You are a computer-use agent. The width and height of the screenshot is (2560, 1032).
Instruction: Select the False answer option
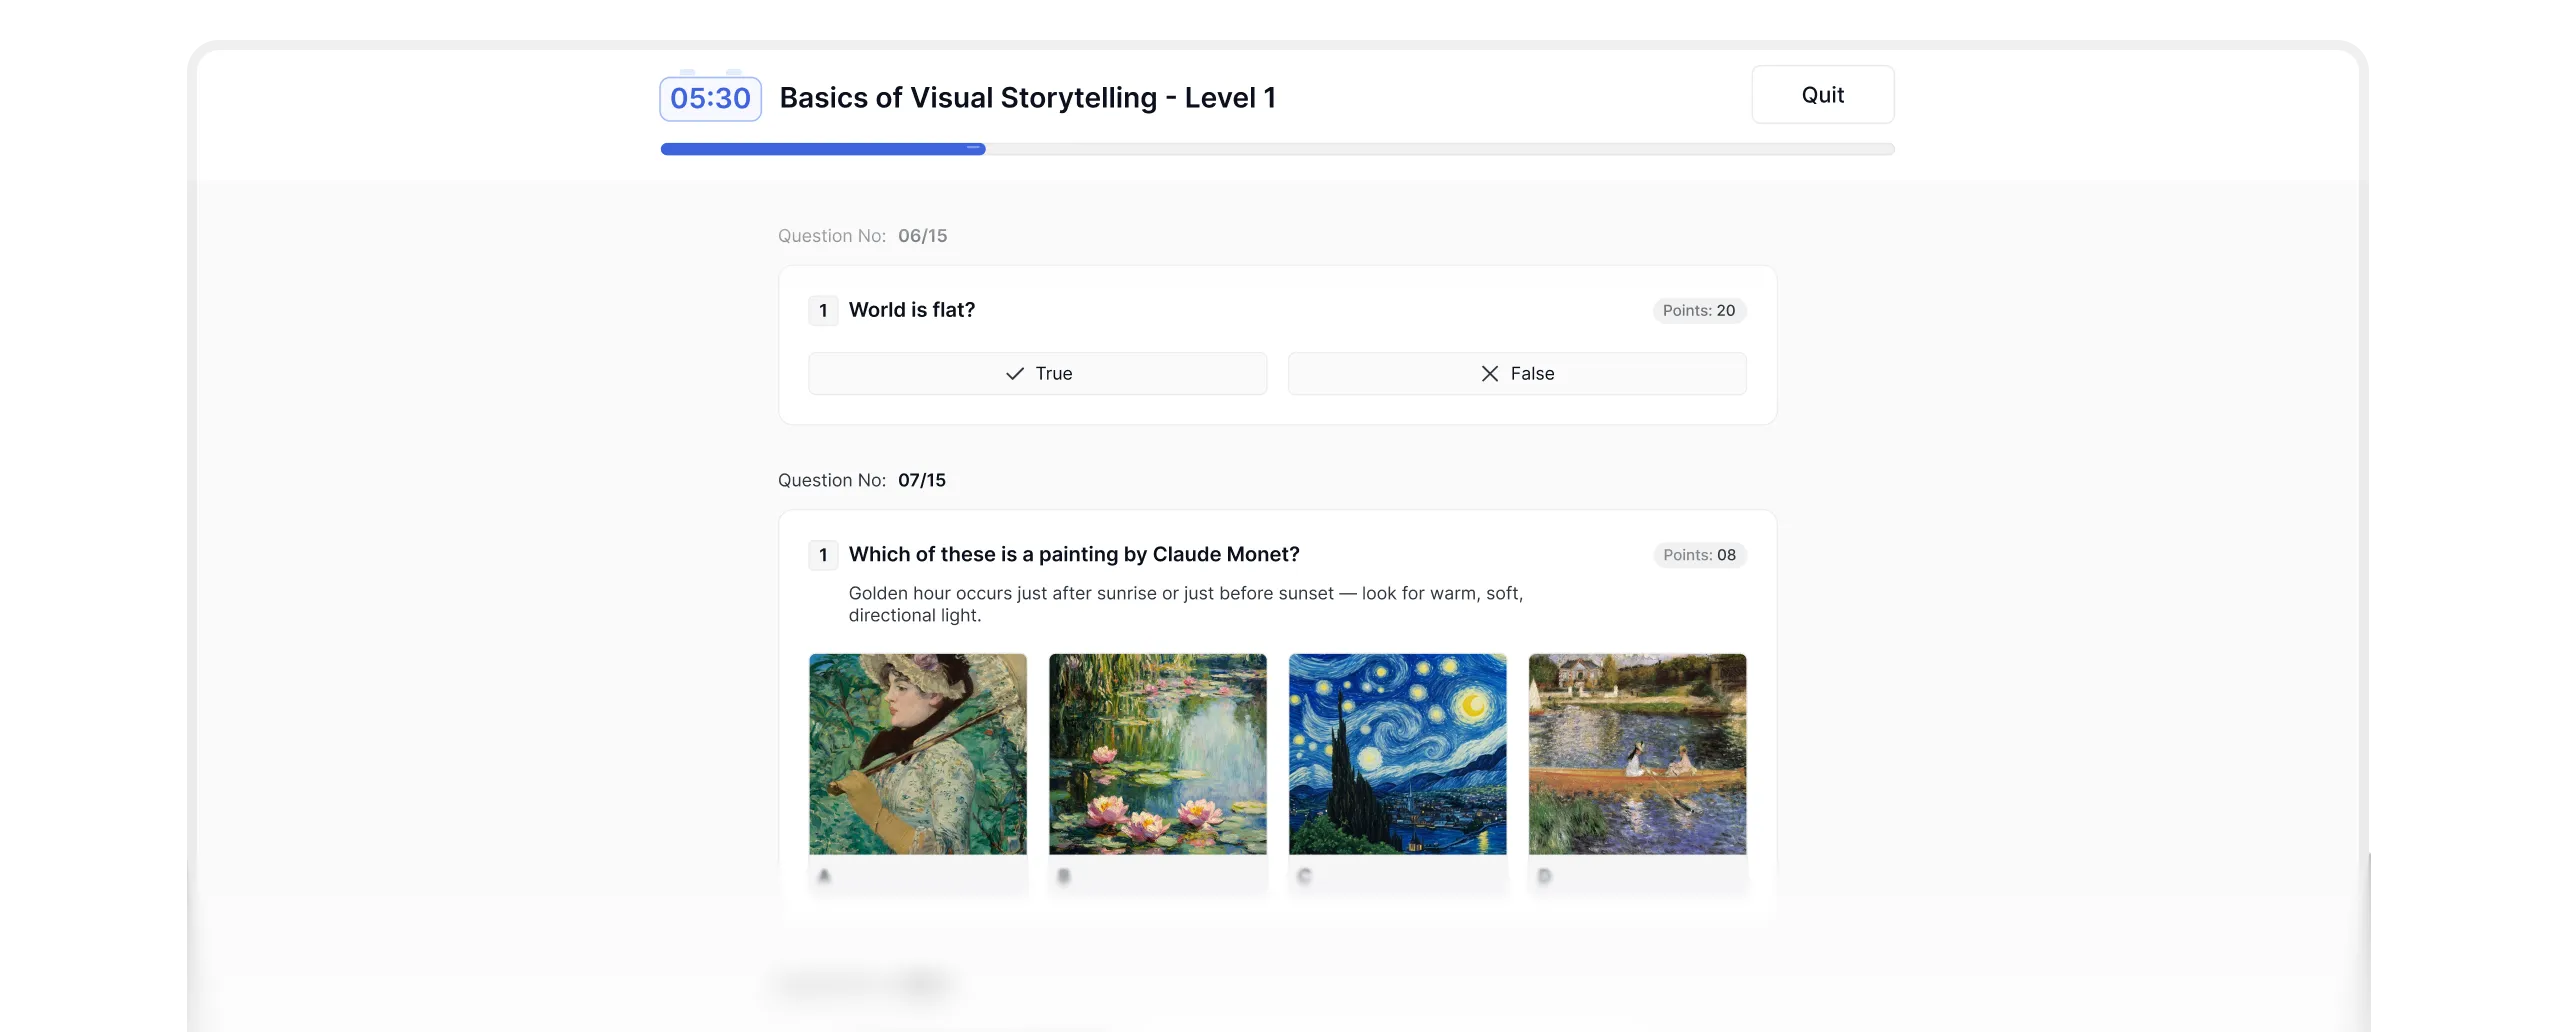coord(1517,373)
